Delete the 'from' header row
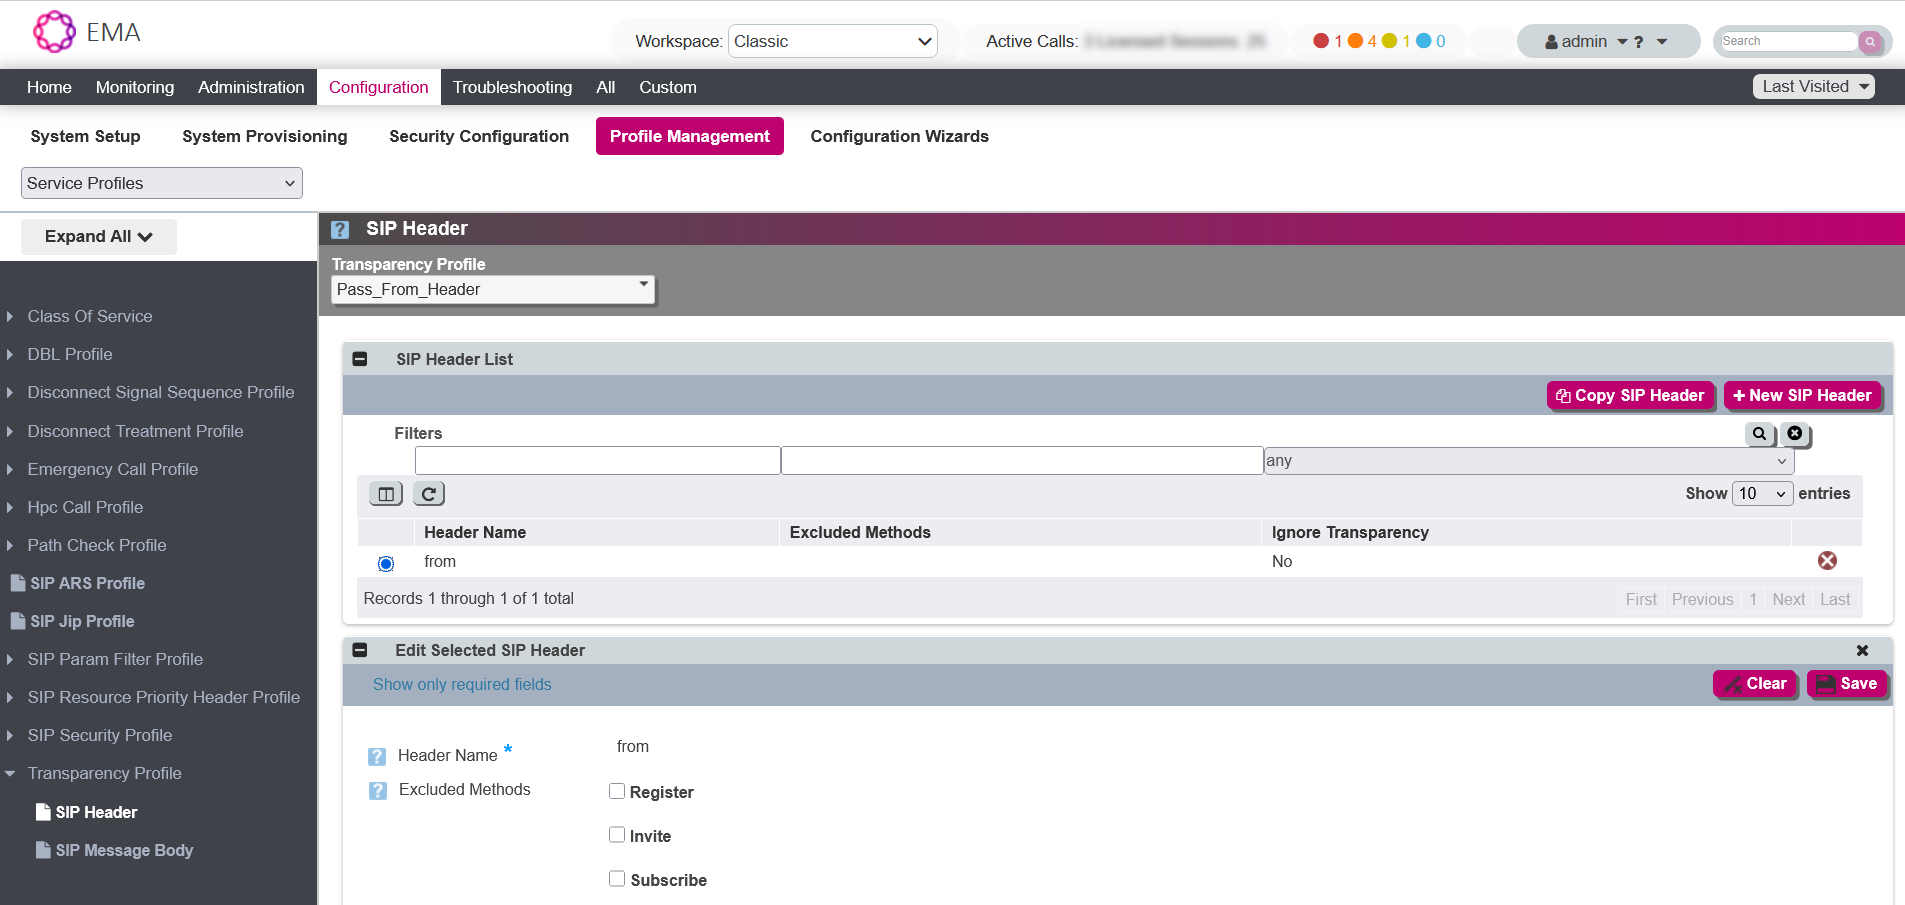Viewport: 1905px width, 905px height. click(1827, 561)
